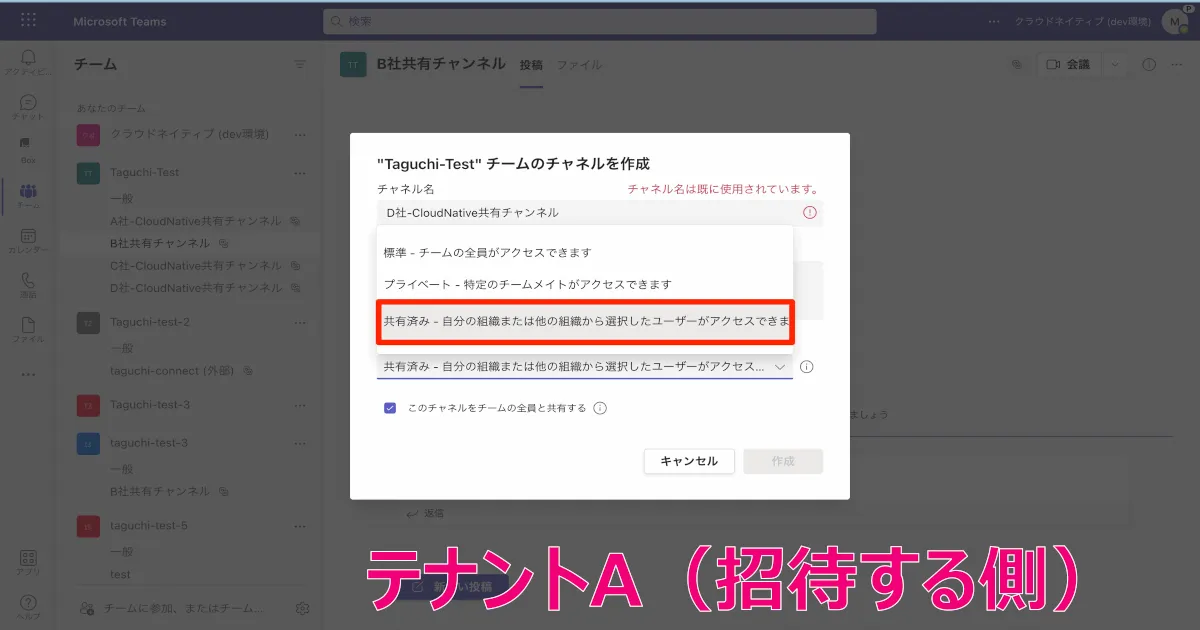The height and width of the screenshot is (630, 1200).
Task: Open the test channel under taguchi-test-5
Action: (x=120, y=575)
